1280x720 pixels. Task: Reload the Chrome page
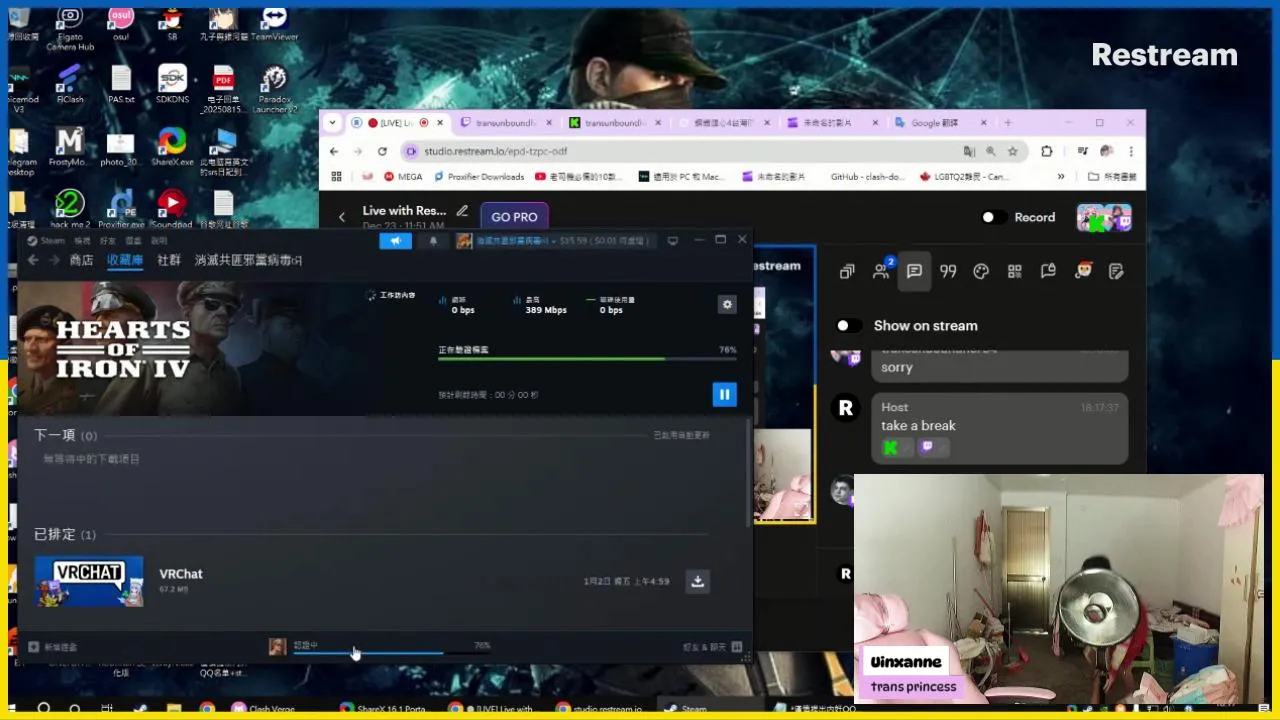pos(382,151)
